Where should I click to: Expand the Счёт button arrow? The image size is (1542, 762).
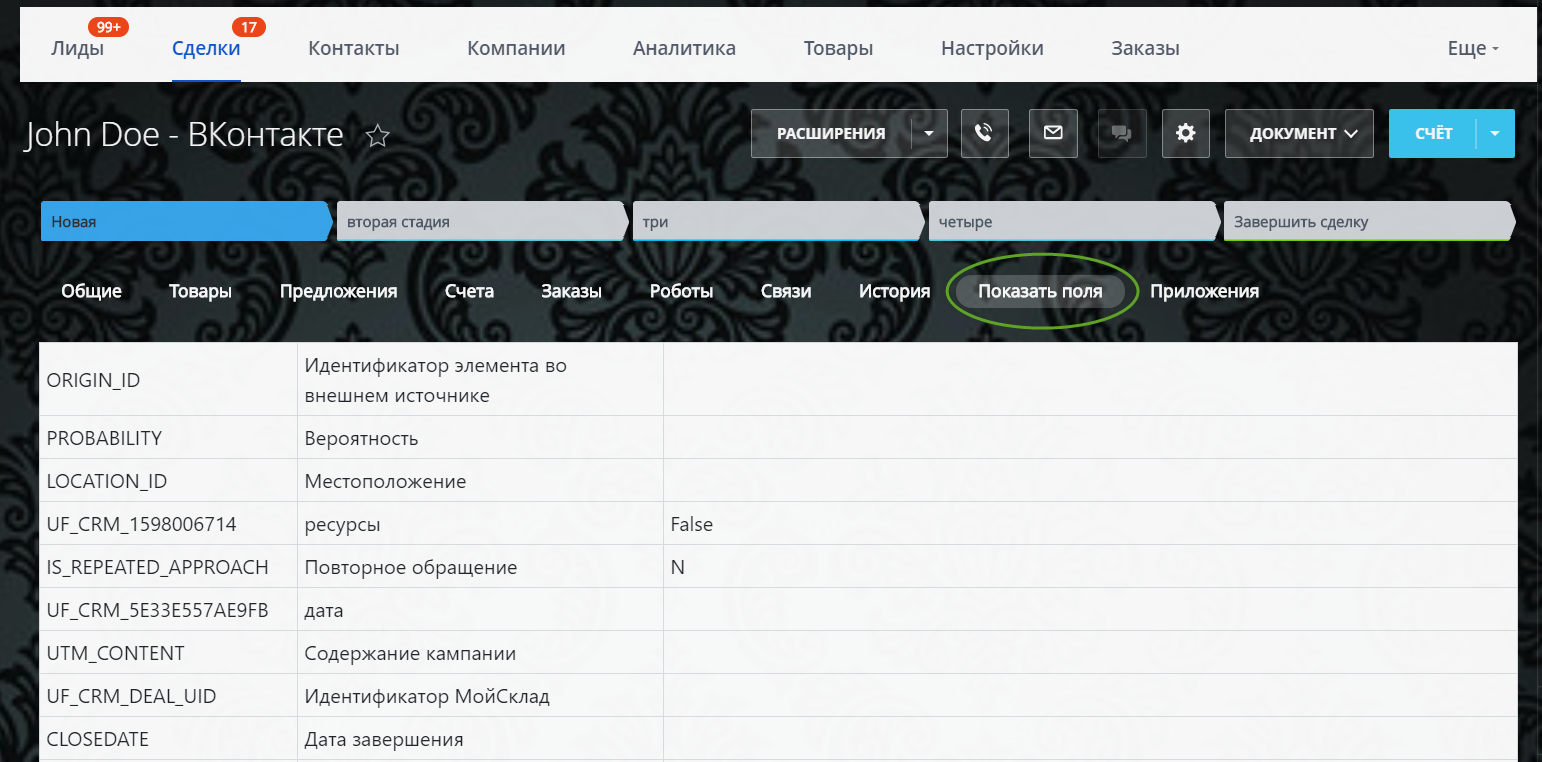(1496, 133)
